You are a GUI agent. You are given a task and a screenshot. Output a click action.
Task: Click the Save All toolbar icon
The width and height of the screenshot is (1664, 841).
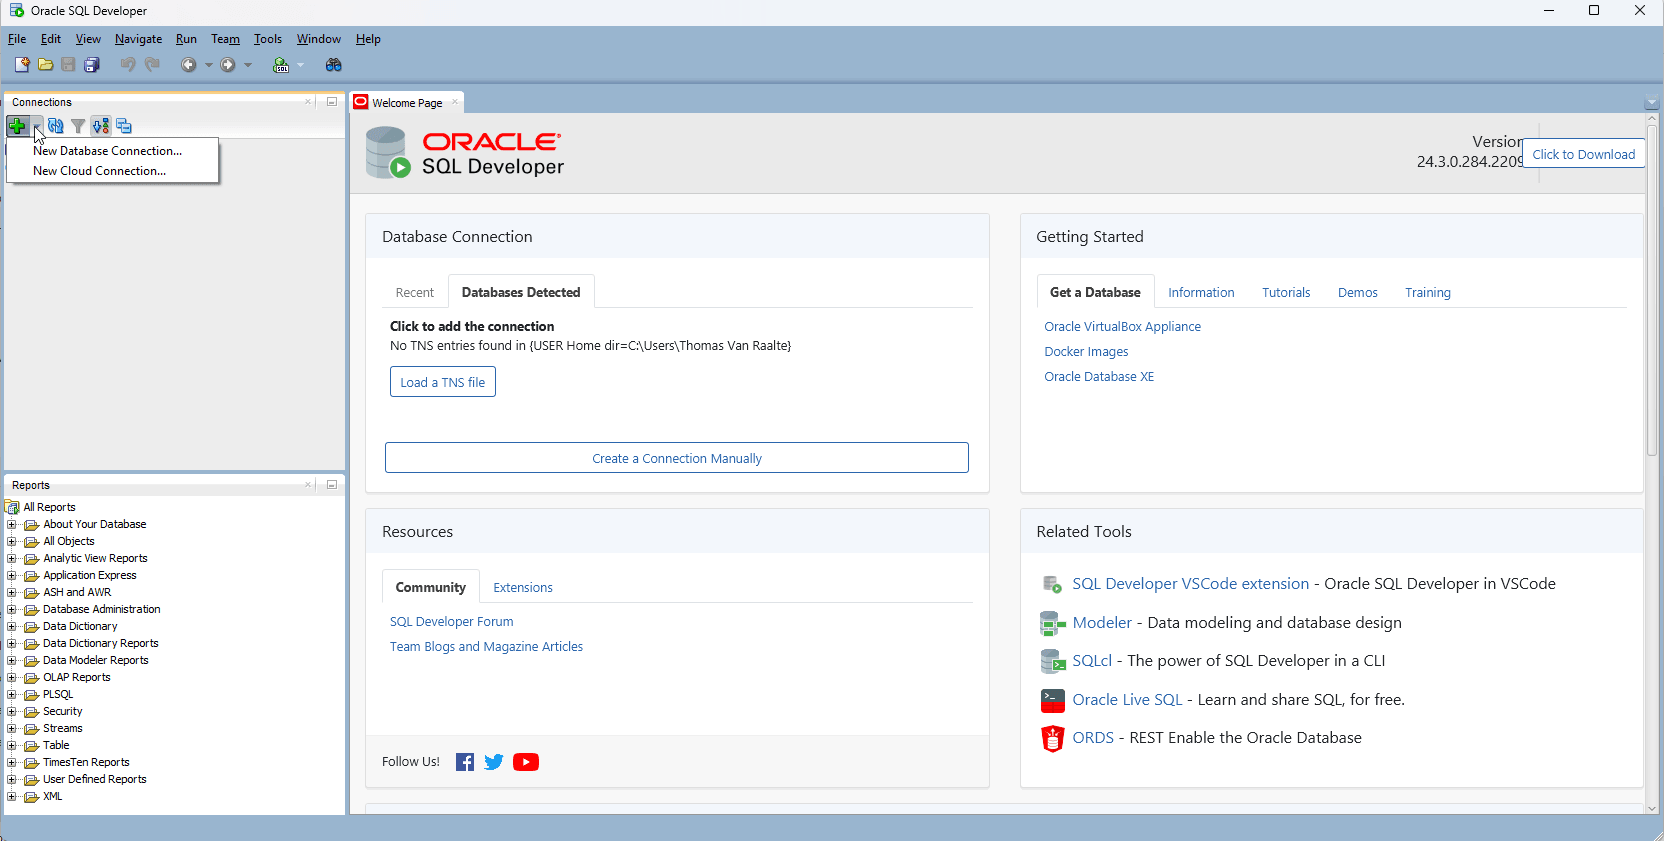pyautogui.click(x=92, y=65)
